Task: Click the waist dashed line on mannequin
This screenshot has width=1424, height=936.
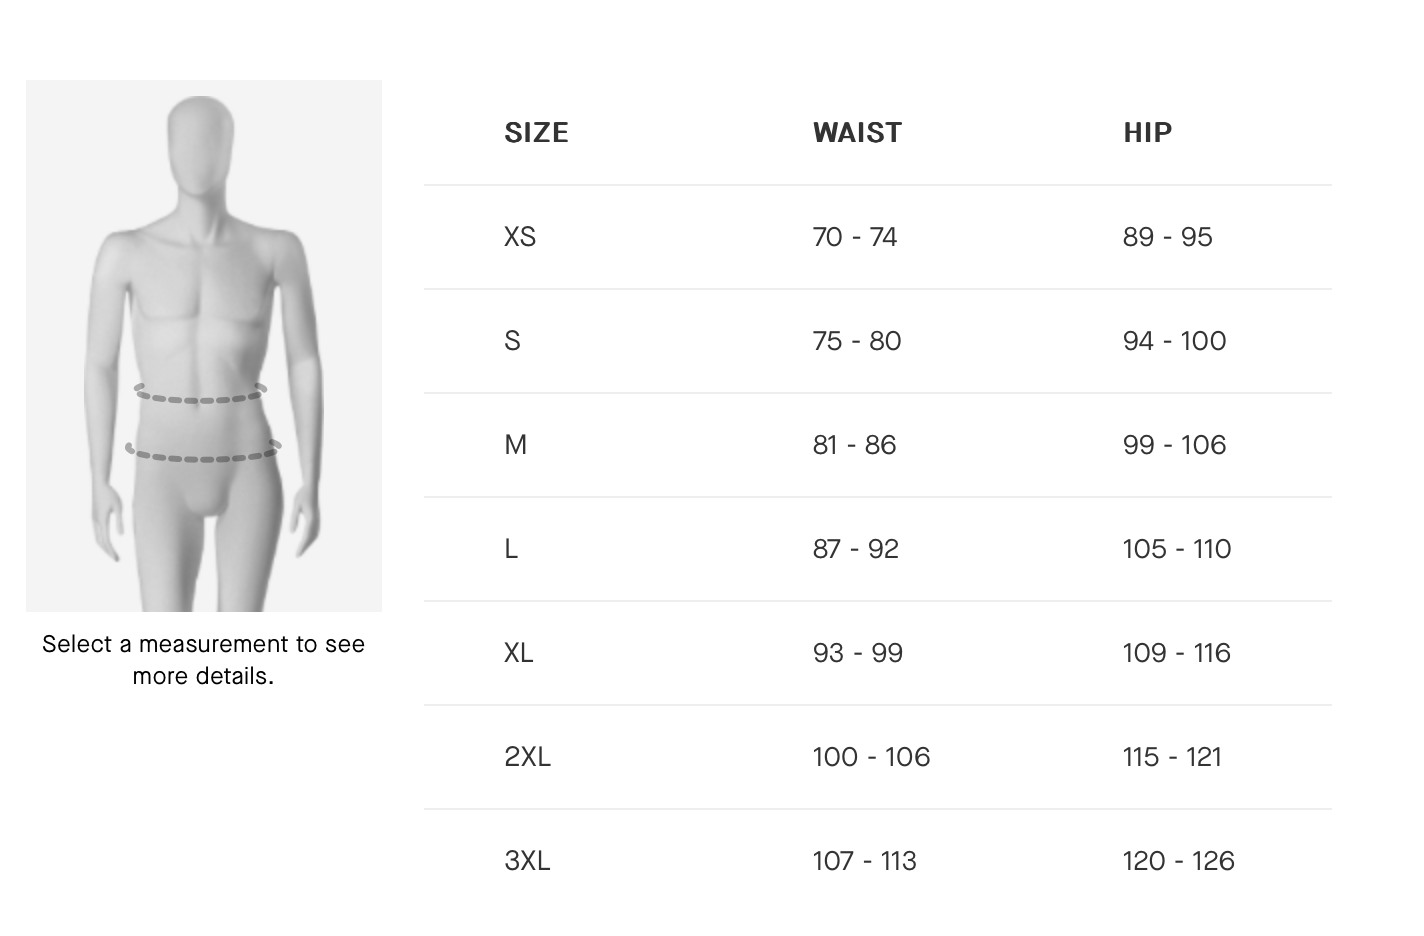Action: [201, 394]
